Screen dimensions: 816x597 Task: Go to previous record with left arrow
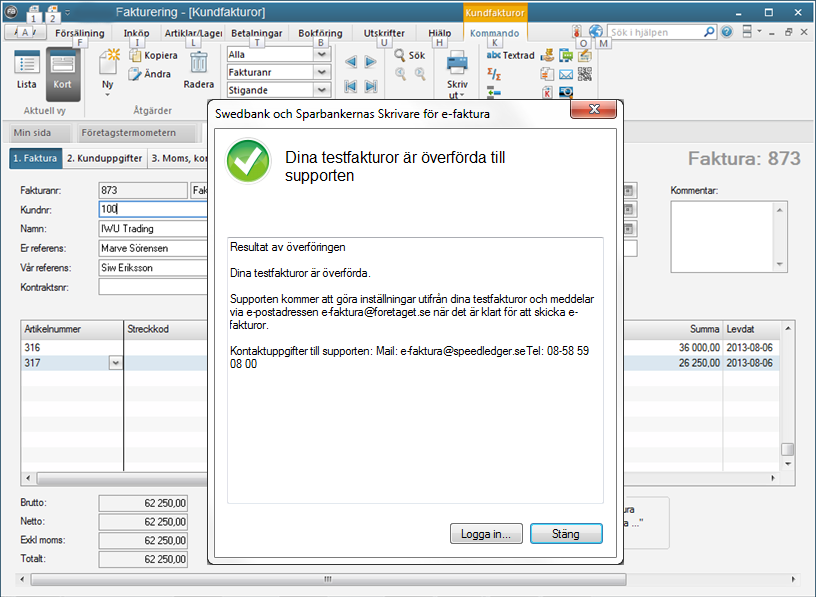[351, 62]
